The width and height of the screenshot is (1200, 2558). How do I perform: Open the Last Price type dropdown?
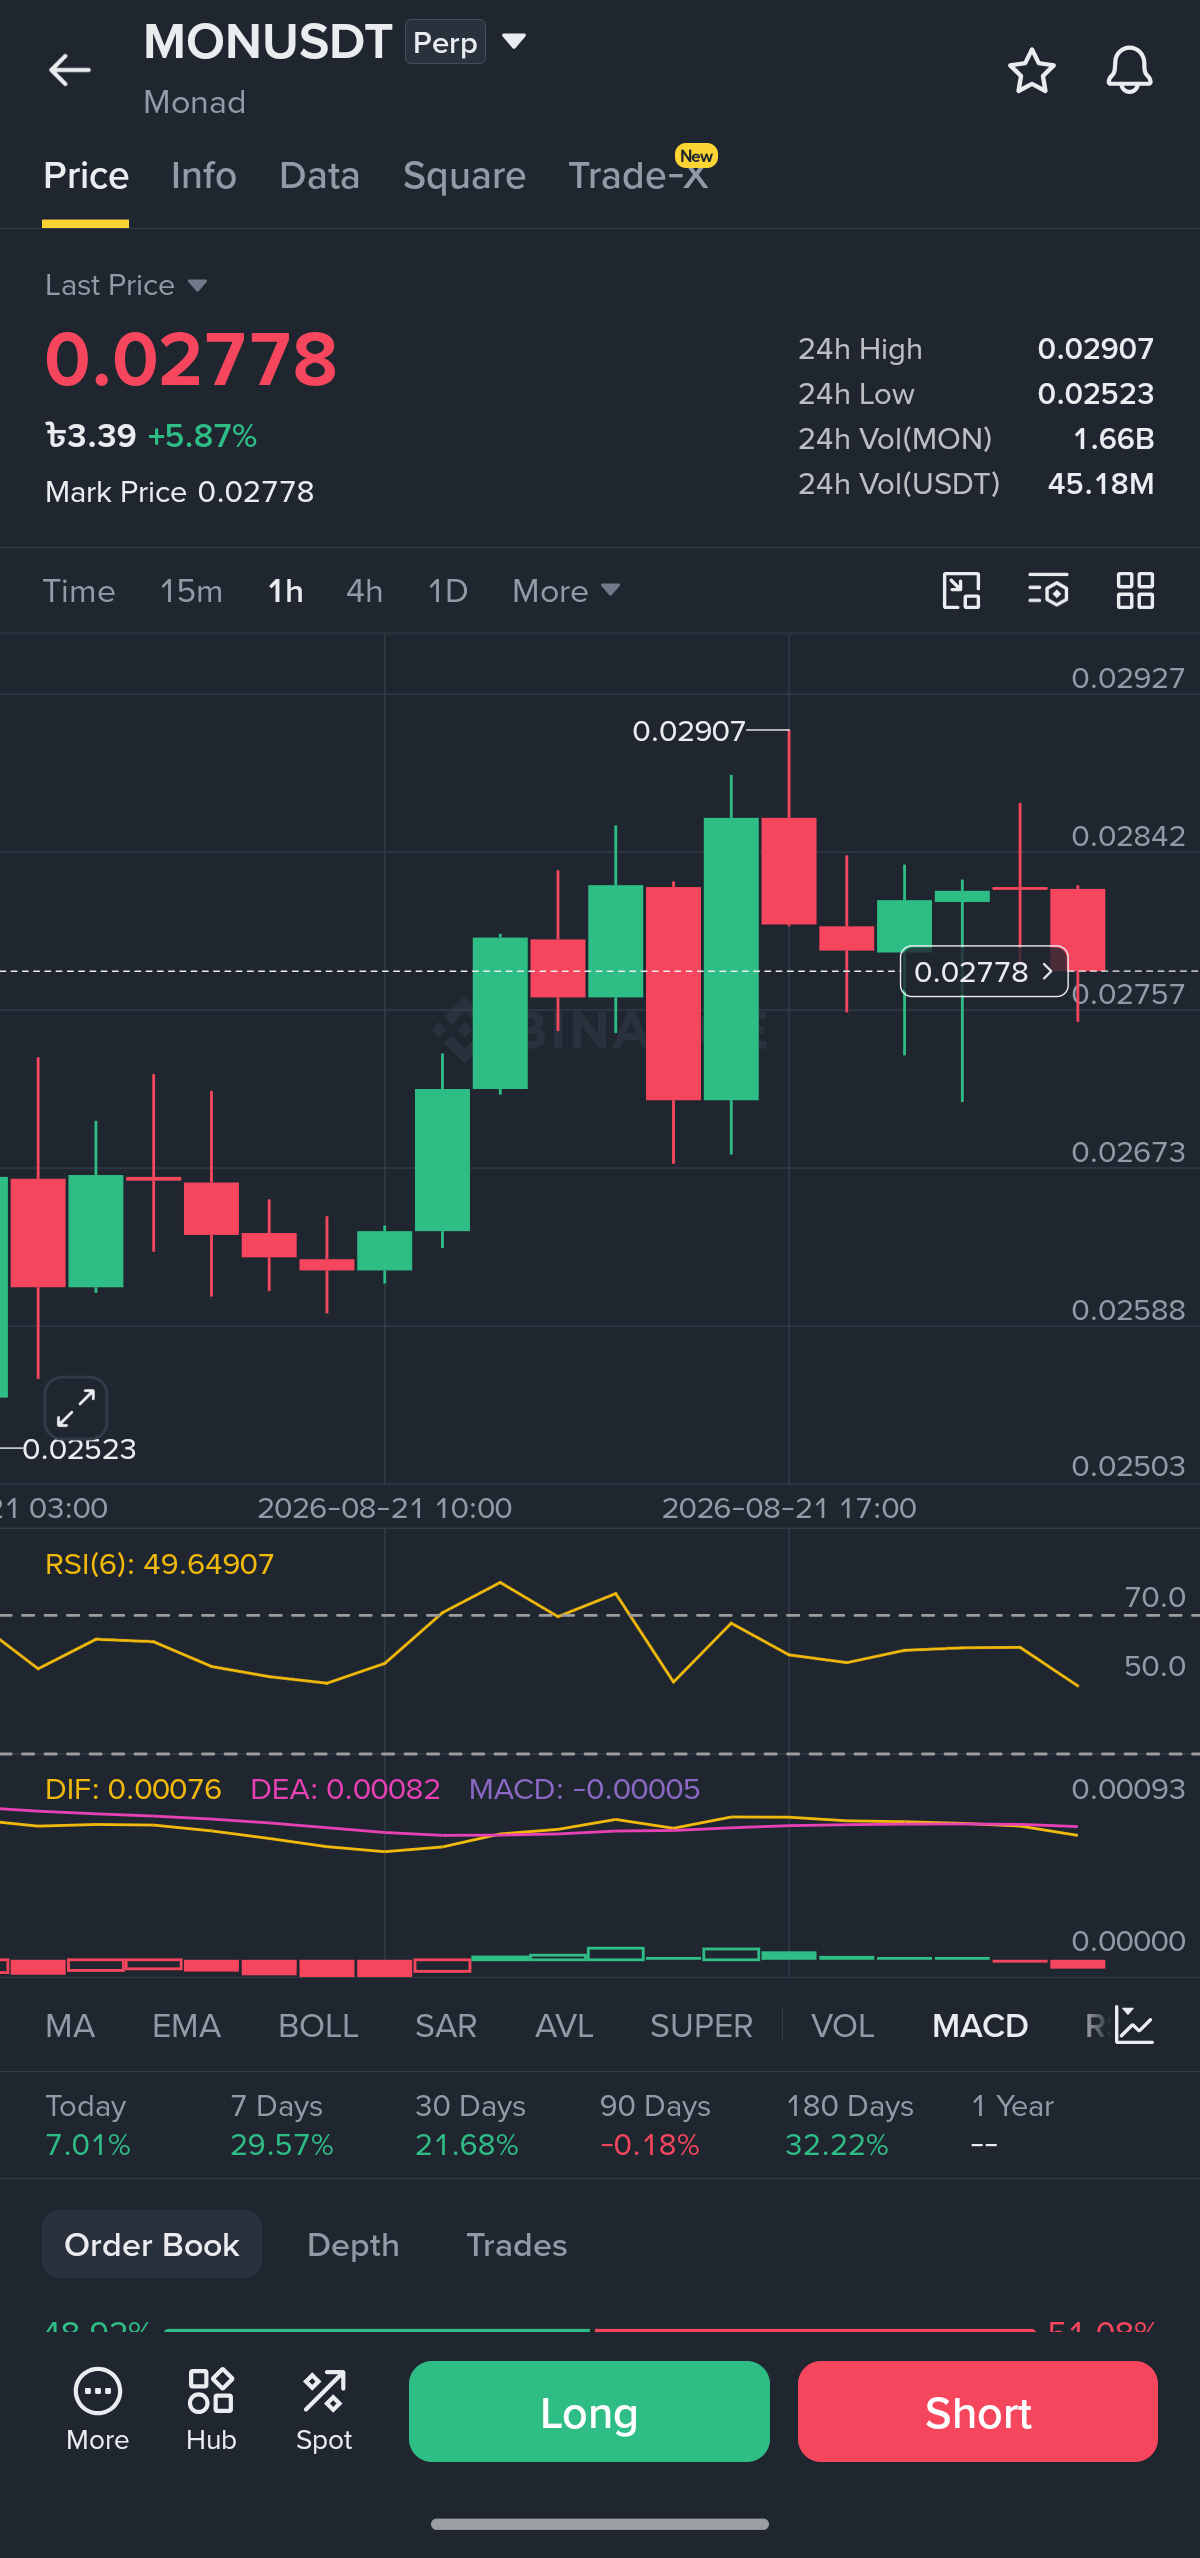point(126,285)
